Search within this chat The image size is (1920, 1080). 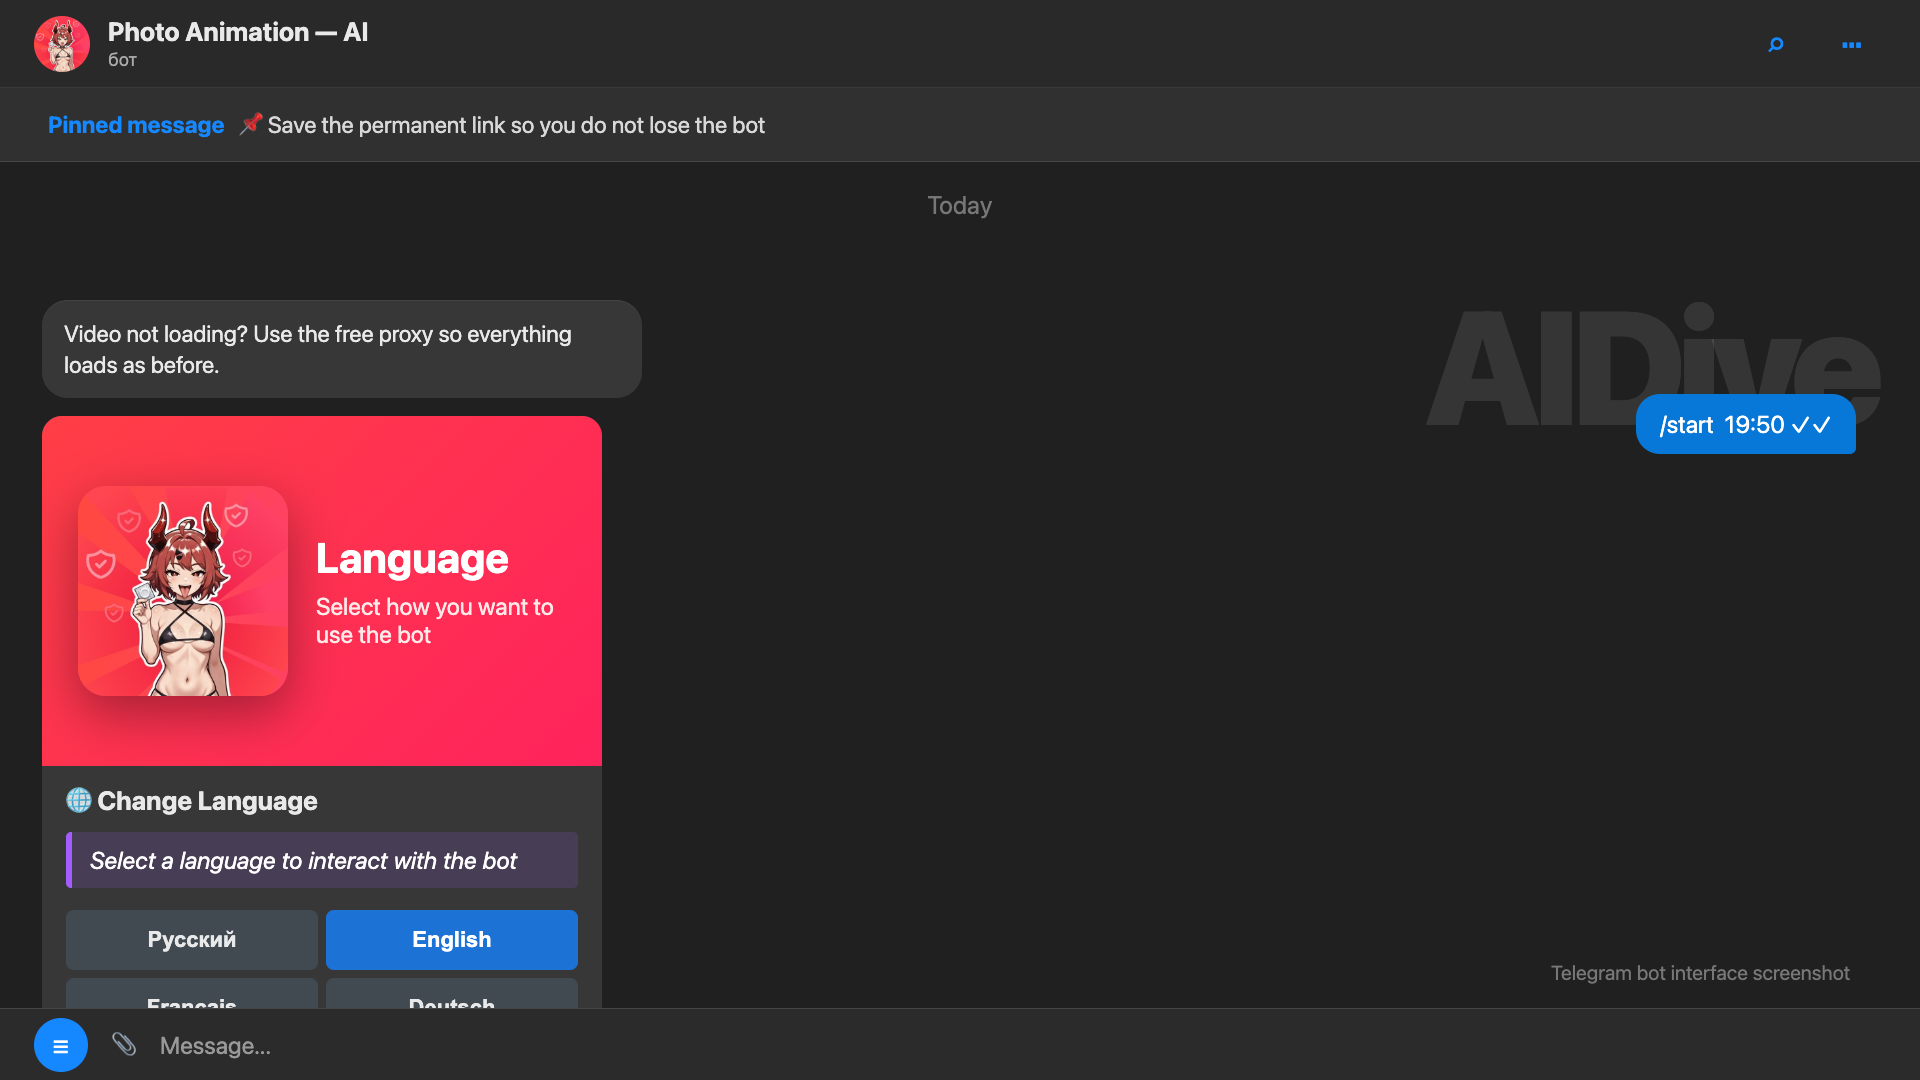pyautogui.click(x=1776, y=45)
